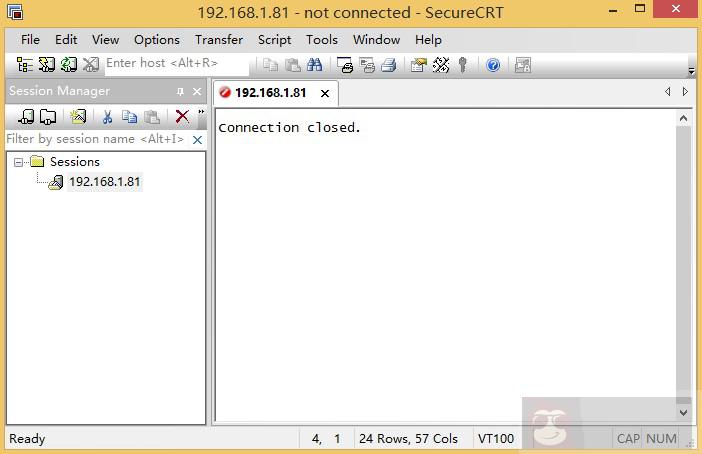Screen dimensions: 702x454
Task: Click the tab scroll left arrow
Action: [x=668, y=91]
